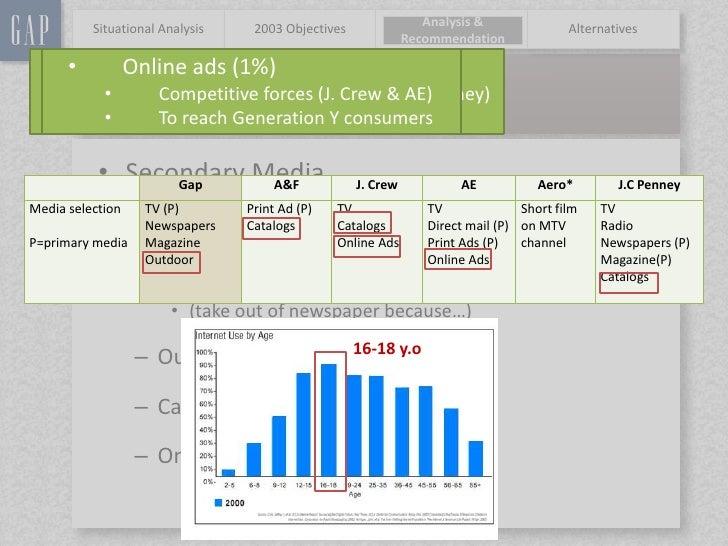Click 'Print Ads (P)' in AE column
Viewport: 728px width, 546px height.
[462, 243]
